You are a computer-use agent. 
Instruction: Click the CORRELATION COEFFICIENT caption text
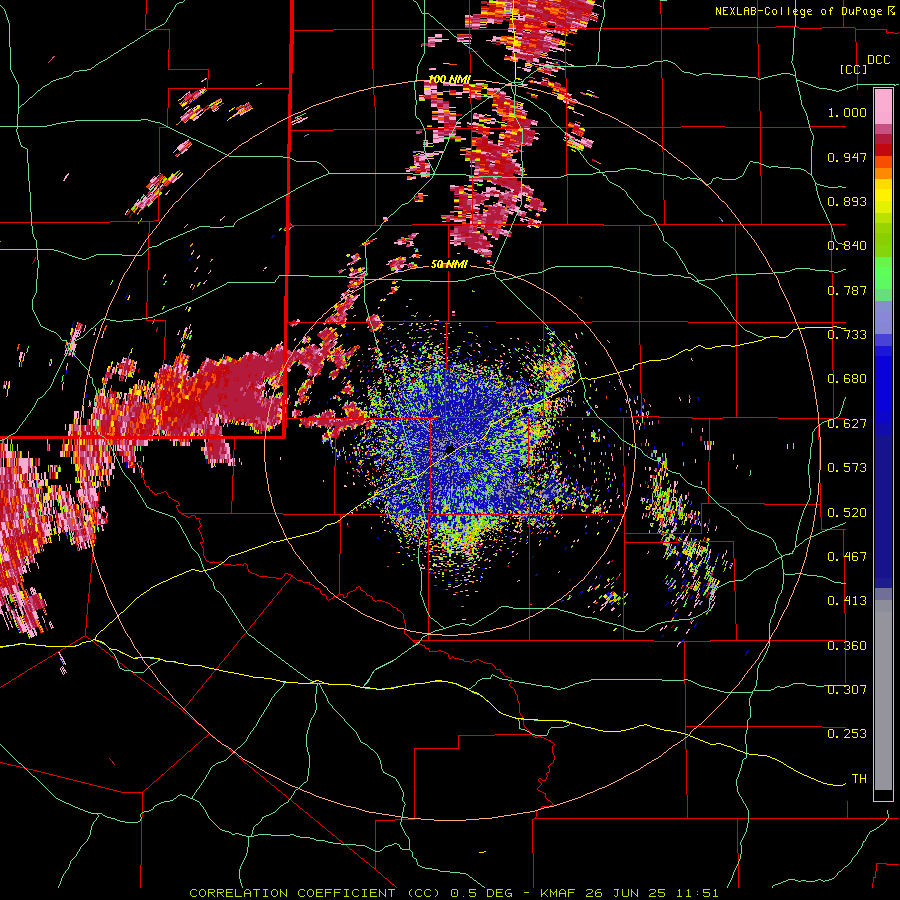coord(292,893)
